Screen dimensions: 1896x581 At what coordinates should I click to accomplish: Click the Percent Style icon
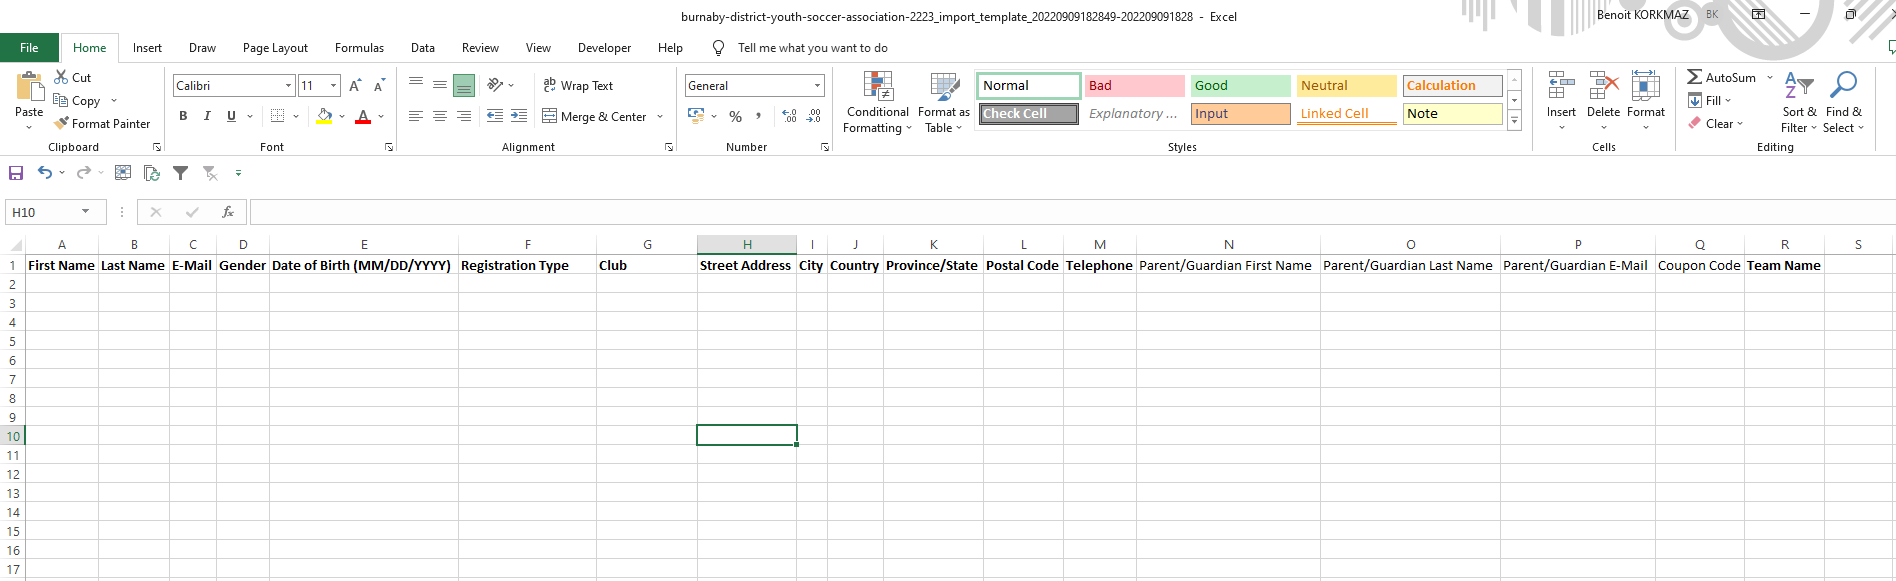[x=735, y=117]
